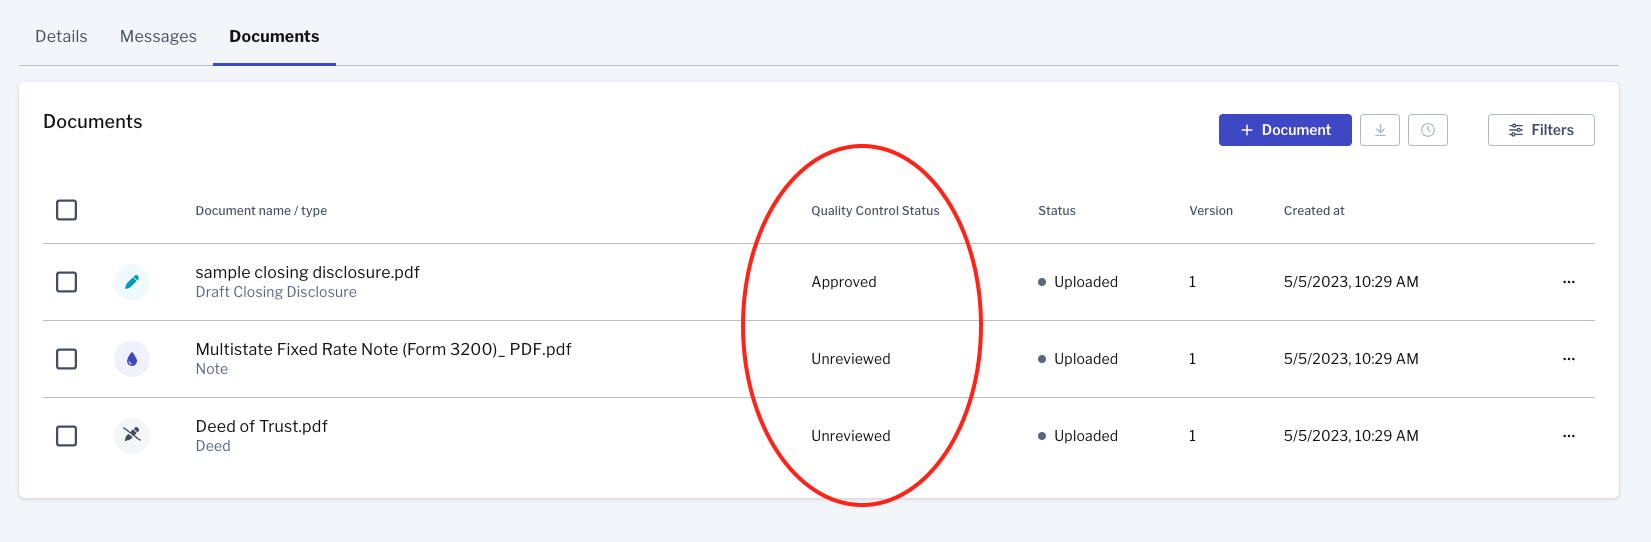Viewport: 1651px width, 542px height.
Task: Switch to the Details tab
Action: tap(61, 36)
